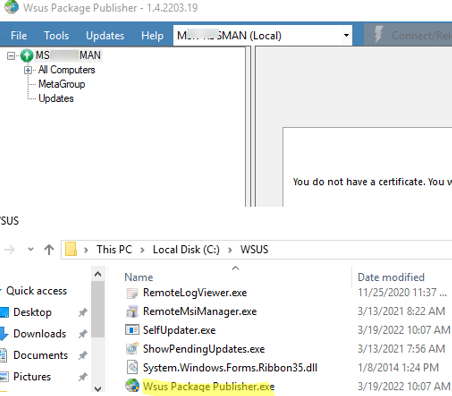Click the Wsus Package Publisher.exe globe icon

click(132, 386)
